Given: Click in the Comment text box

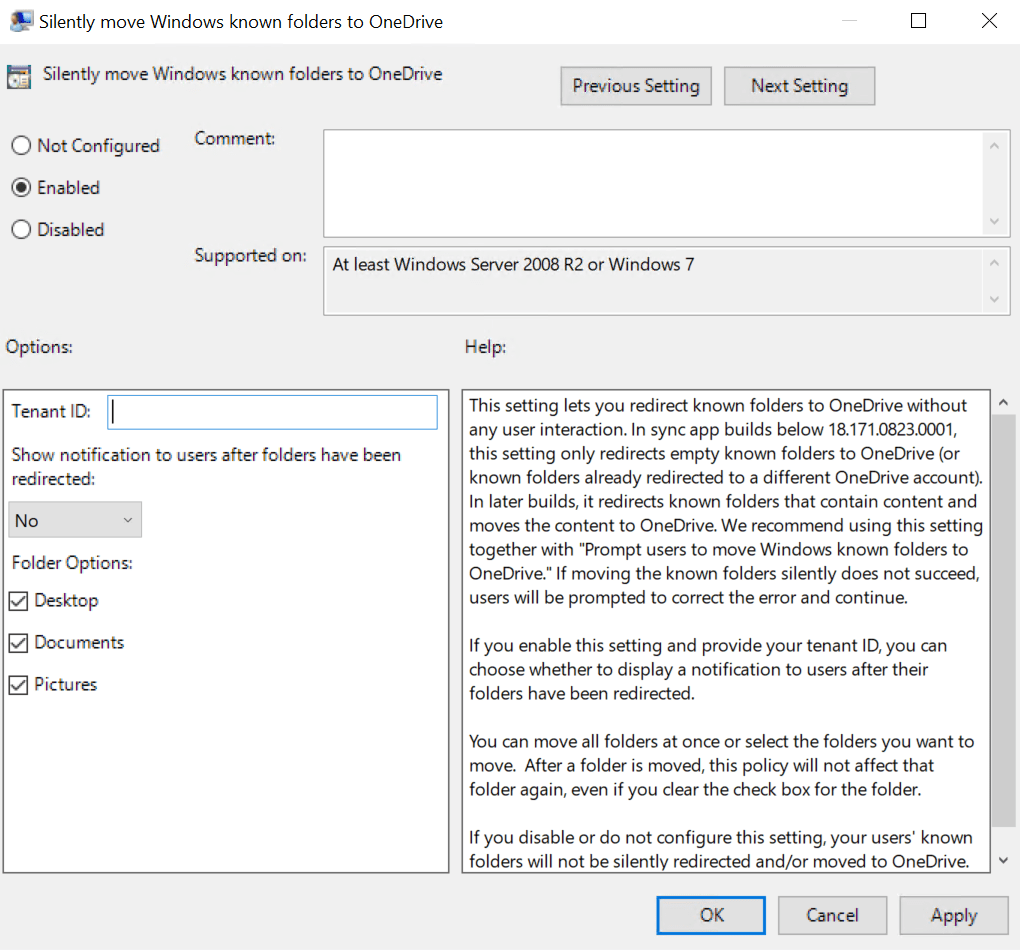Looking at the screenshot, I should pyautogui.click(x=652, y=183).
